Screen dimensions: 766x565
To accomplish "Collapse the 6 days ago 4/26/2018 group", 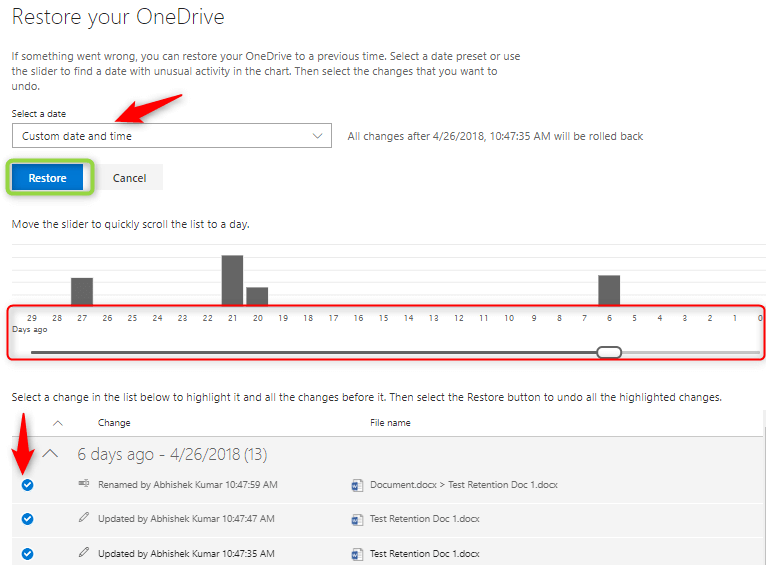I will (x=50, y=454).
